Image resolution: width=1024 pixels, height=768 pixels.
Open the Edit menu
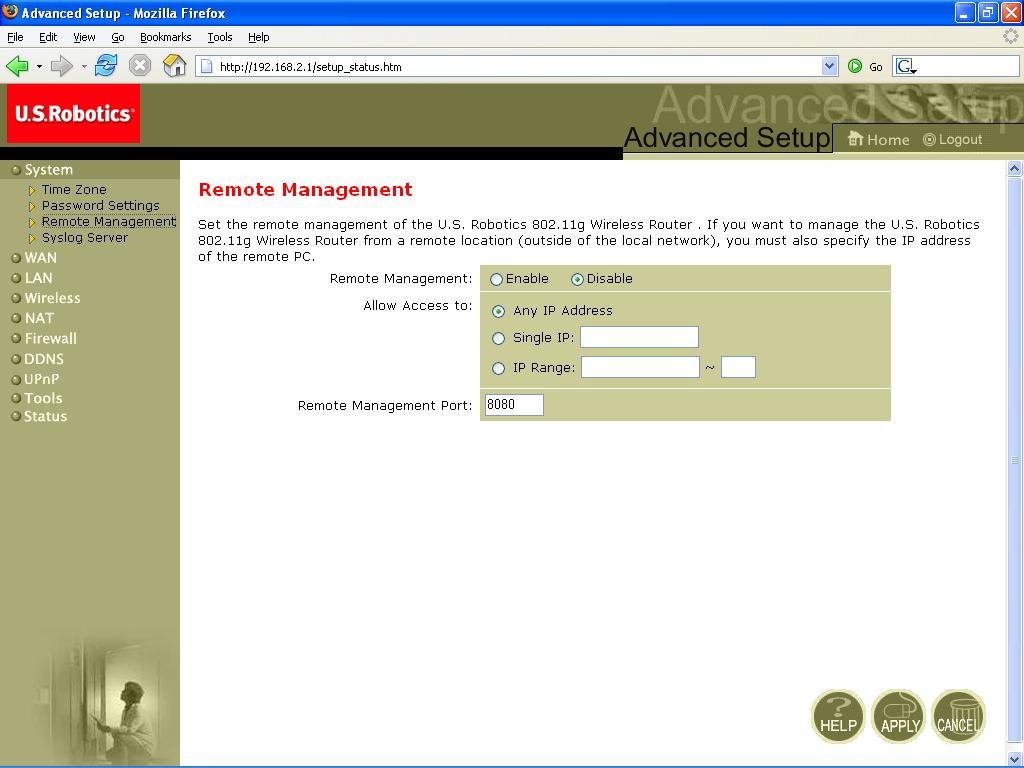coord(48,37)
